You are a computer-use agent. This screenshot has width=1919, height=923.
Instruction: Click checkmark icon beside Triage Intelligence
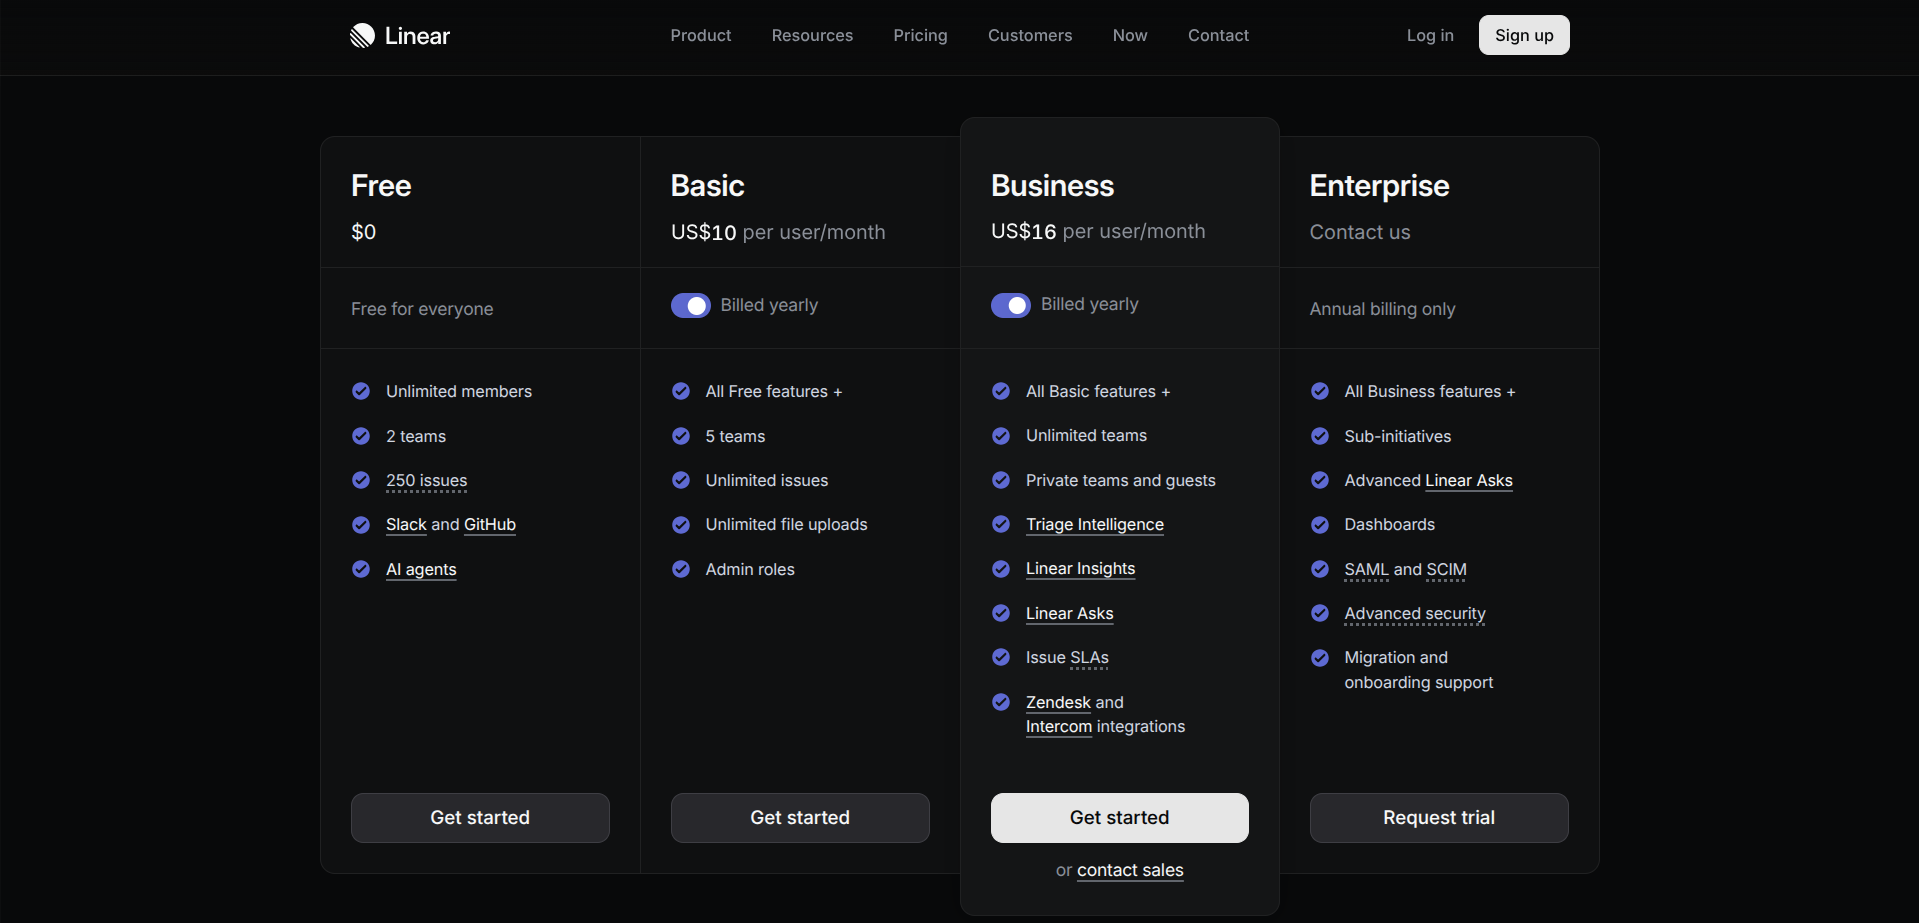point(1001,524)
